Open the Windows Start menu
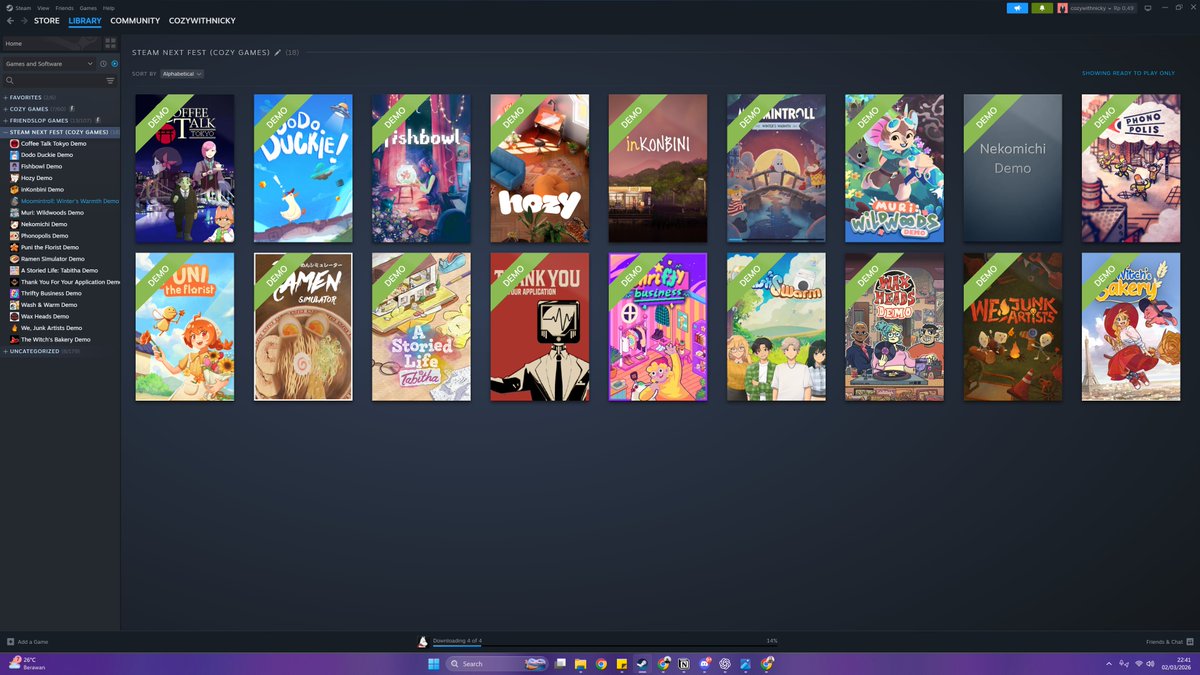1200x675 pixels. (x=434, y=663)
